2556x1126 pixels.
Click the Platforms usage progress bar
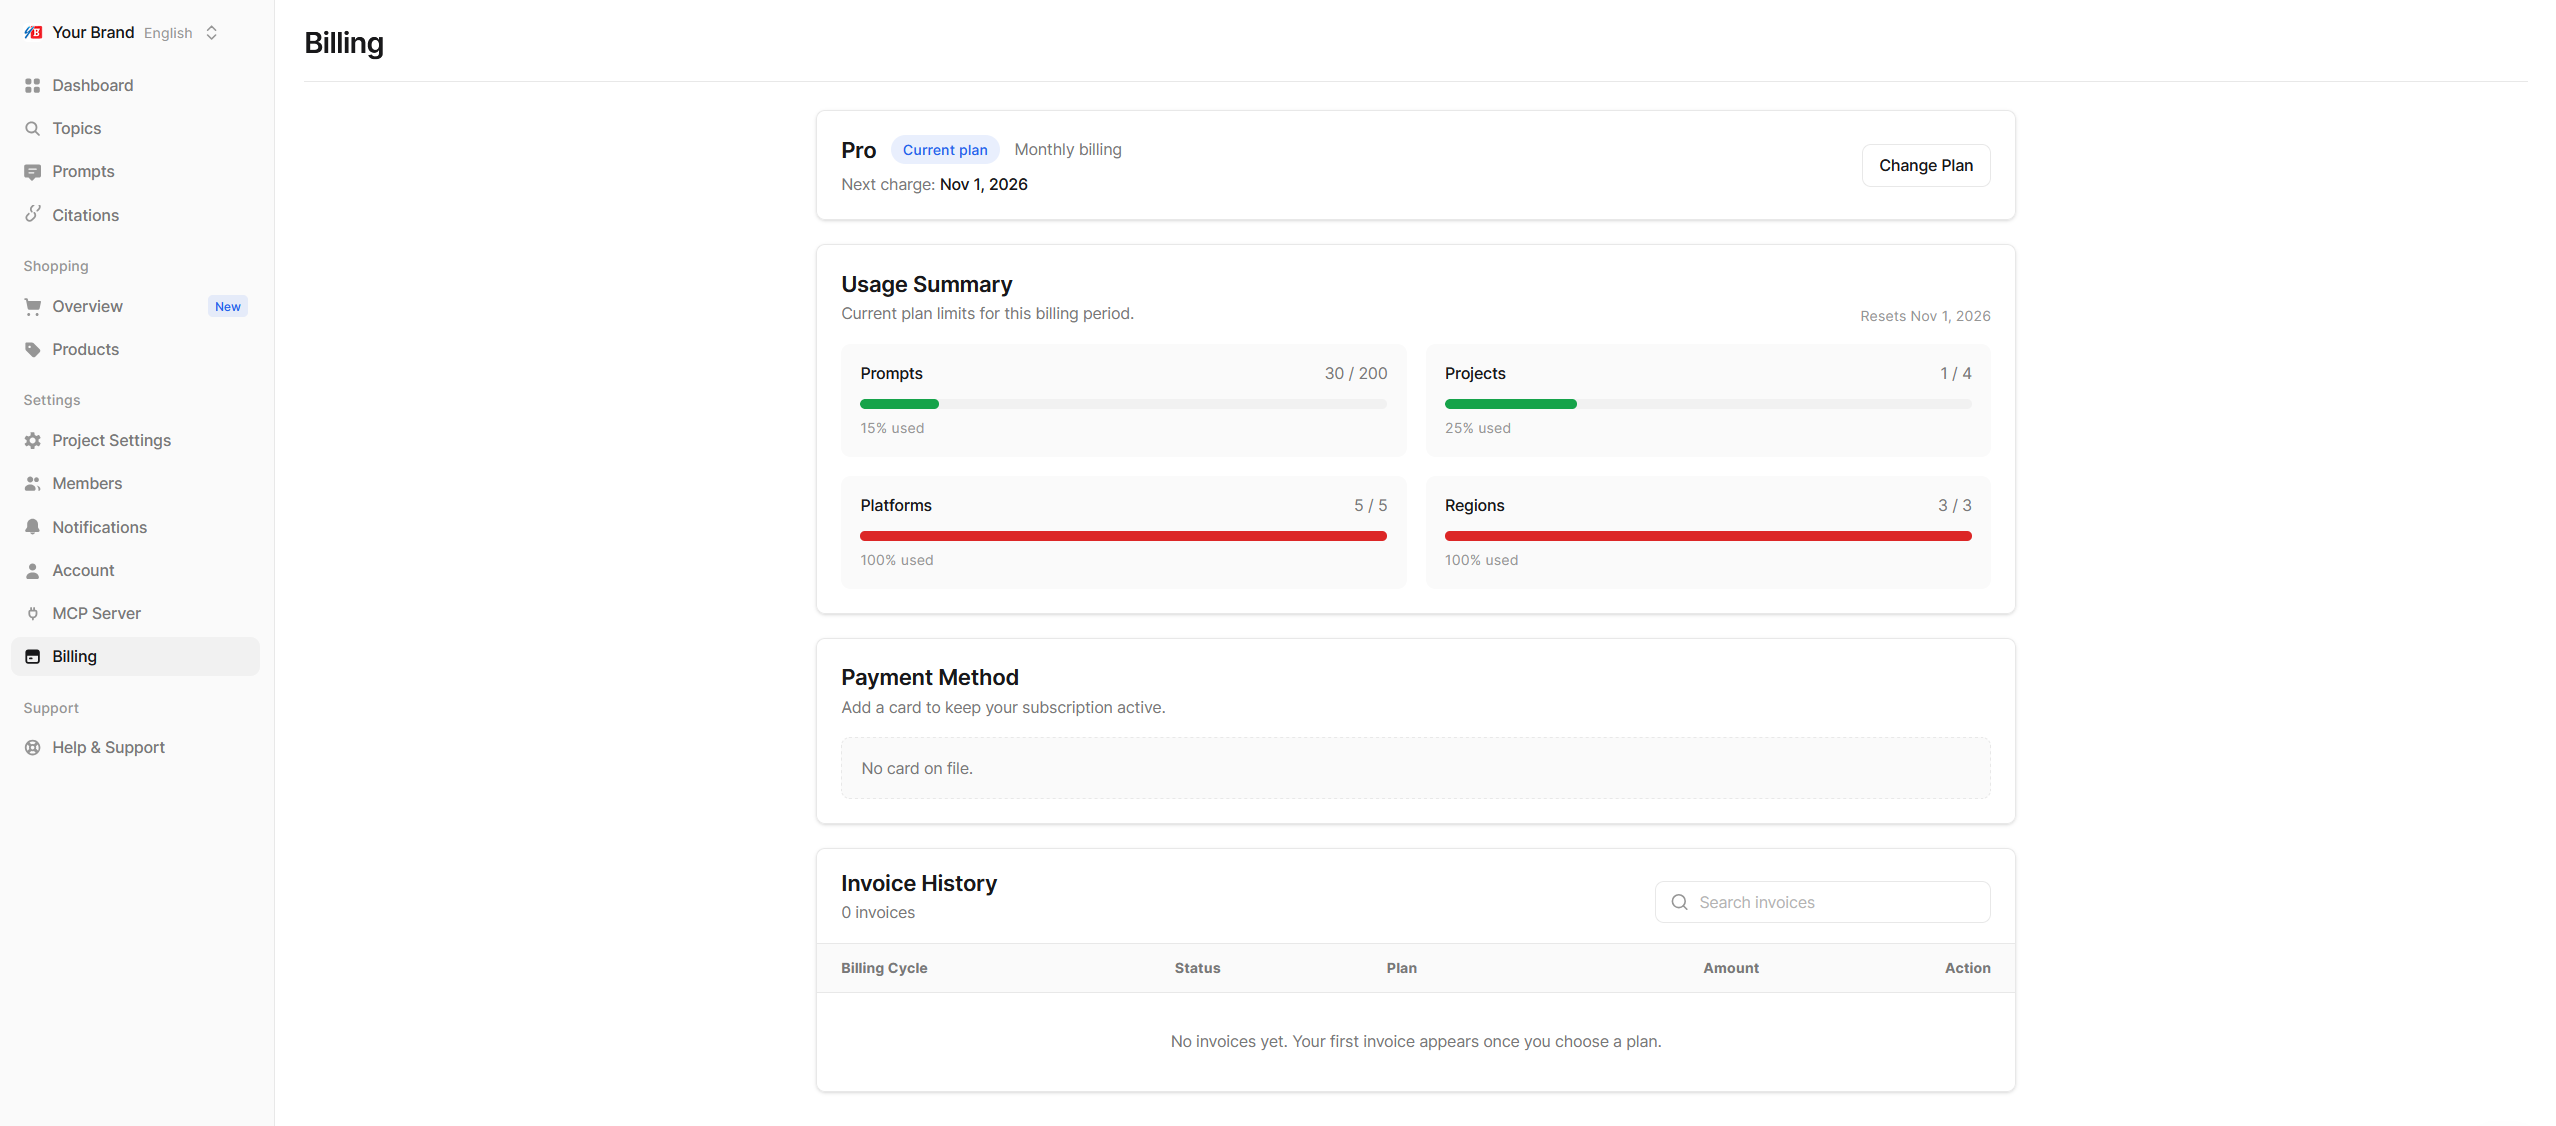pos(1123,536)
